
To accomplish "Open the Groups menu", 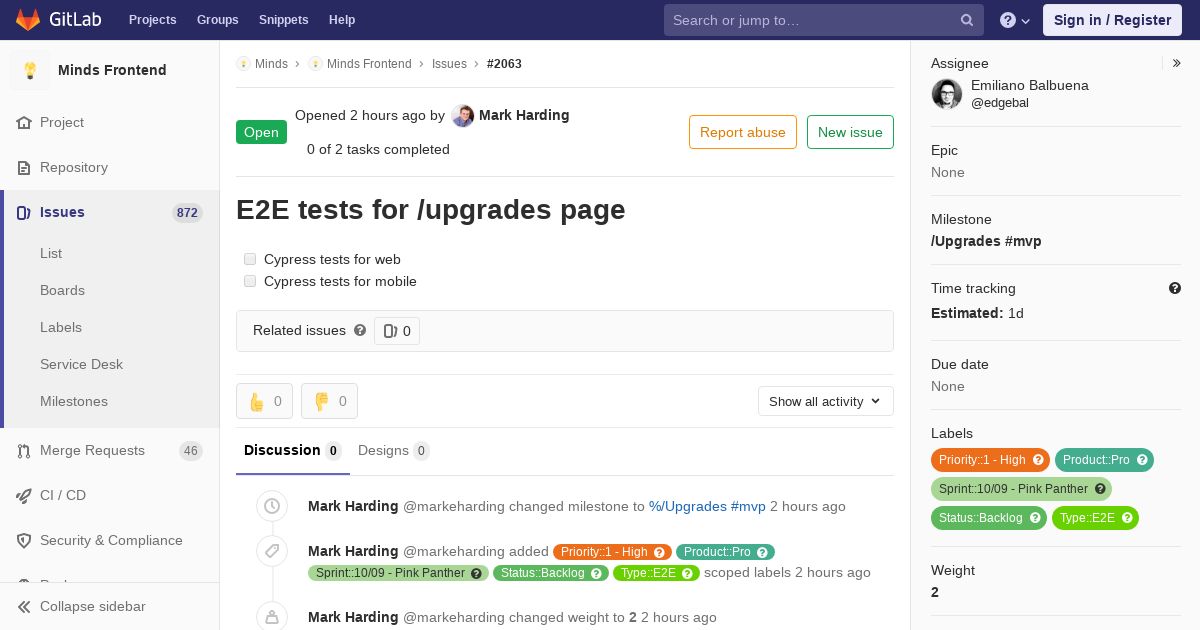I will tap(217, 20).
